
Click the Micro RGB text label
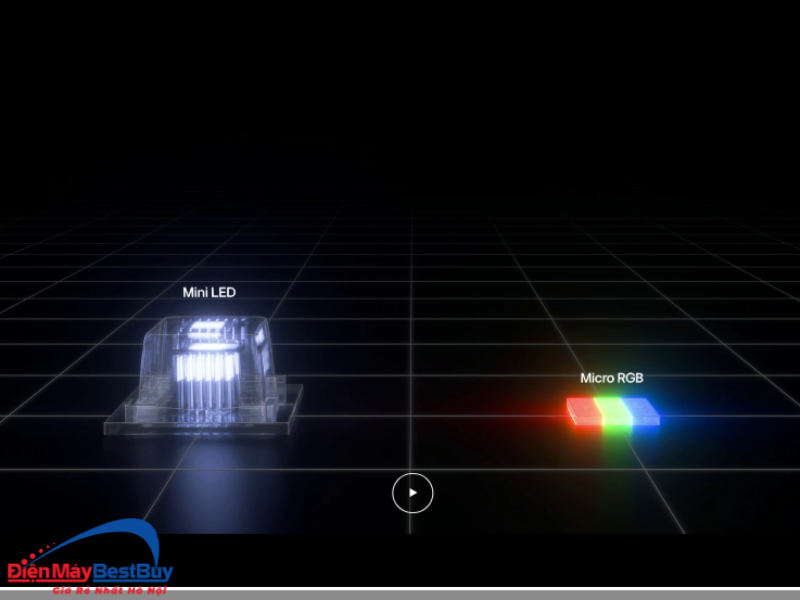611,378
